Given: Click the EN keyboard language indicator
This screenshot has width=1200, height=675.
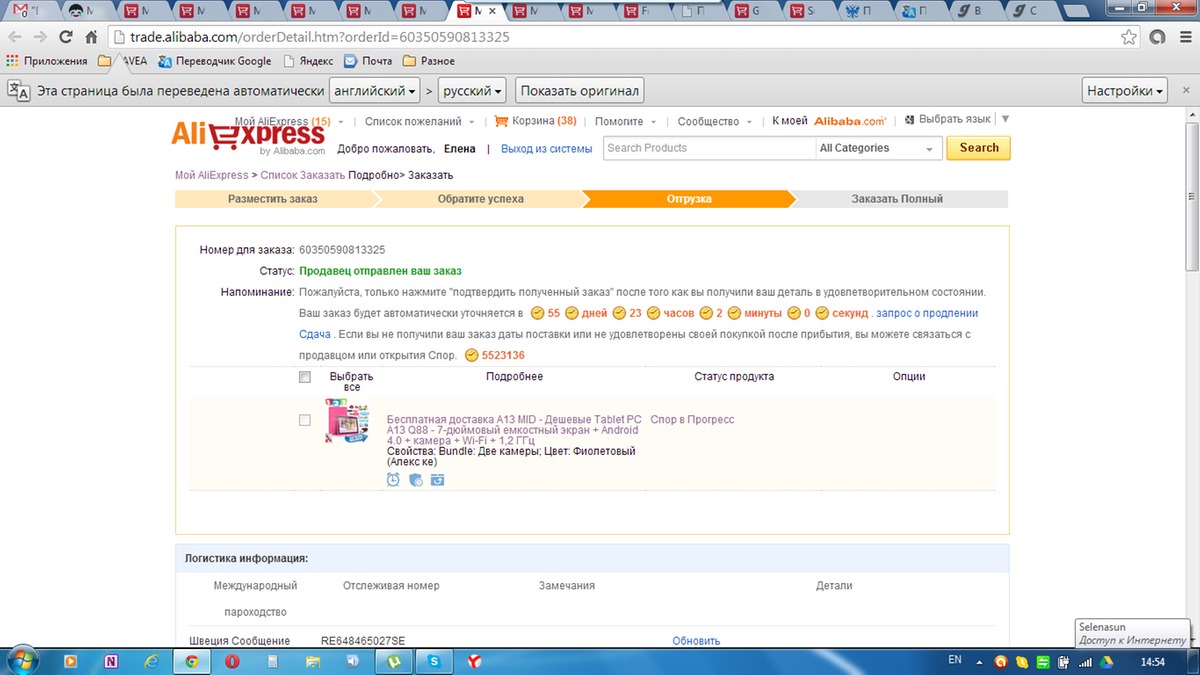Looking at the screenshot, I should tap(955, 661).
